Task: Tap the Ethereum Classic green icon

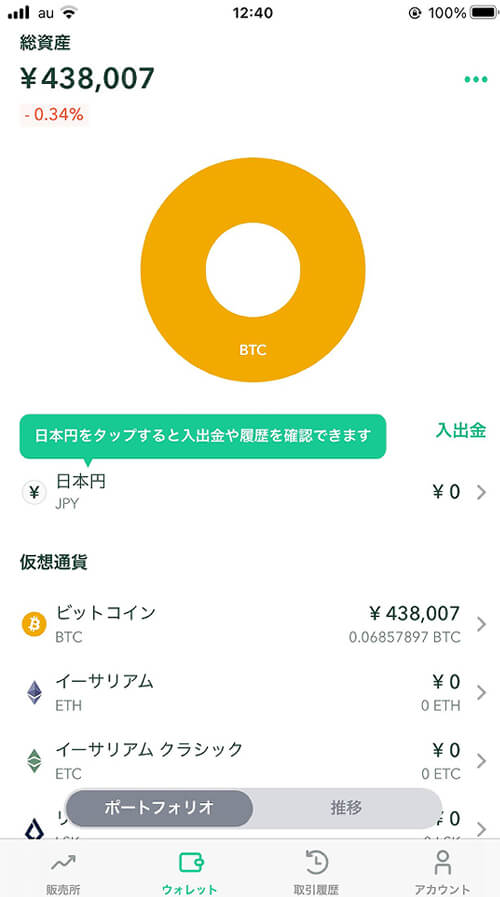Action: pos(34,760)
